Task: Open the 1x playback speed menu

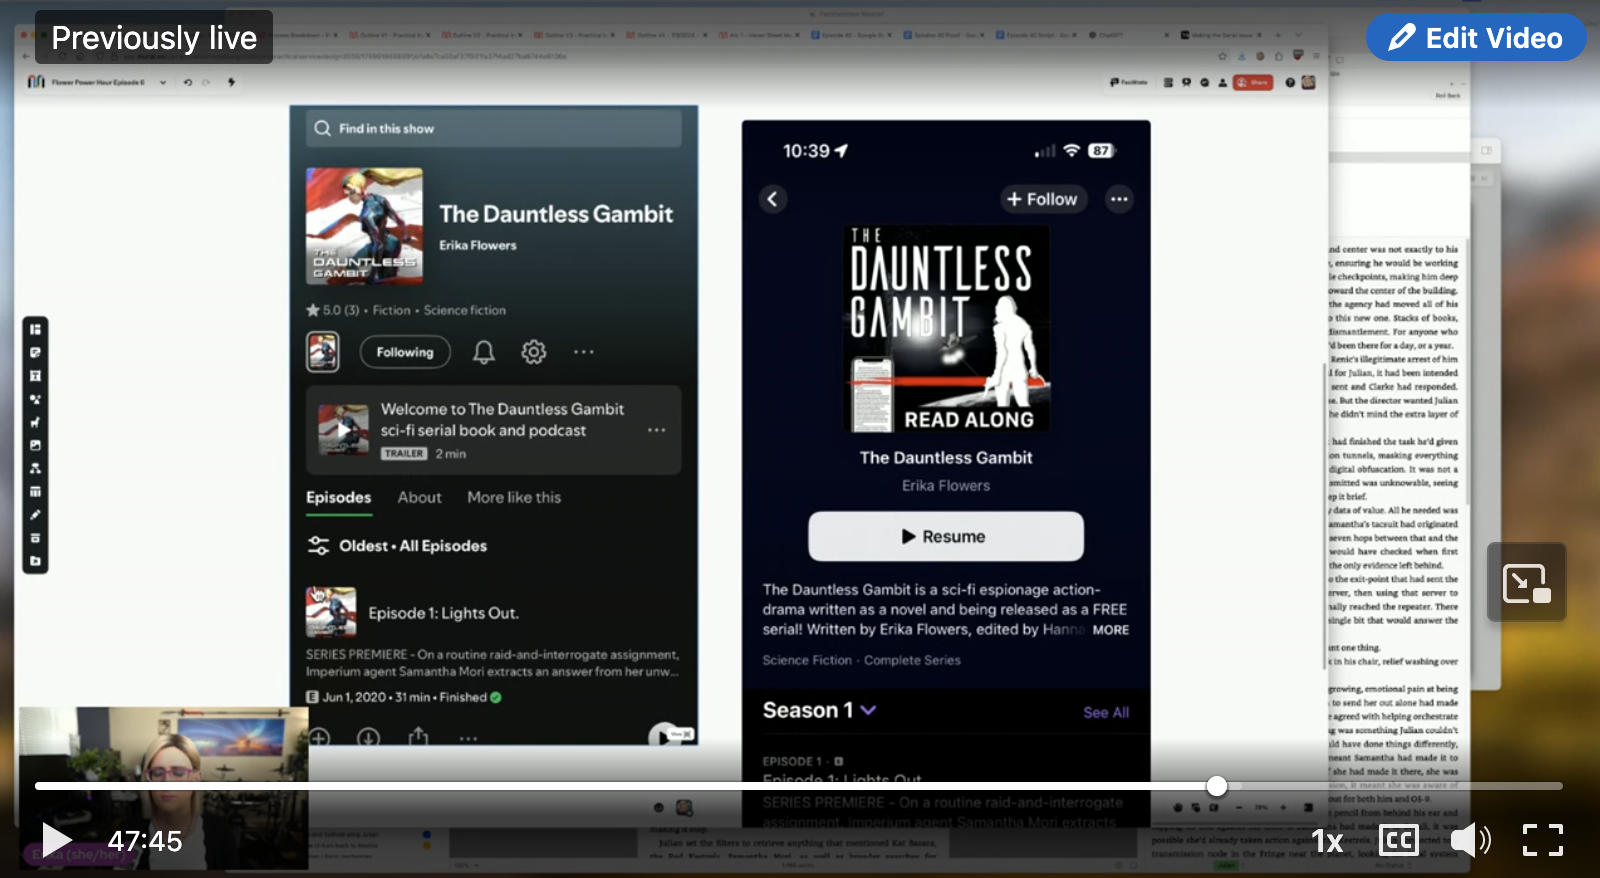Action: tap(1327, 841)
